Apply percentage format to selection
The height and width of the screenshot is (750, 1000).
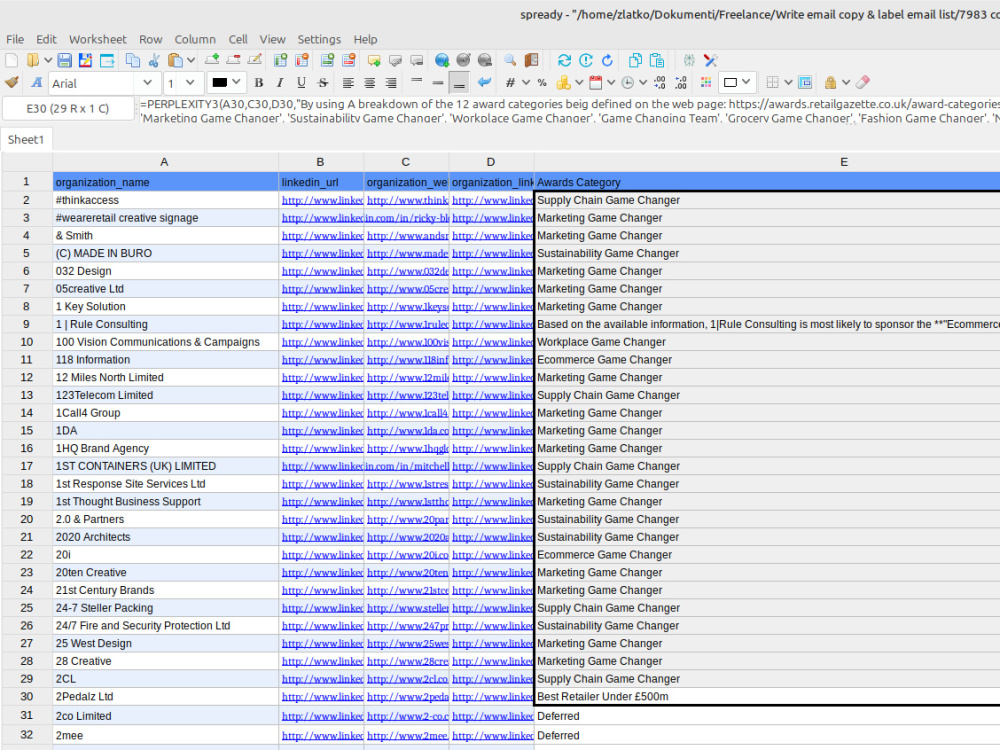click(x=542, y=82)
